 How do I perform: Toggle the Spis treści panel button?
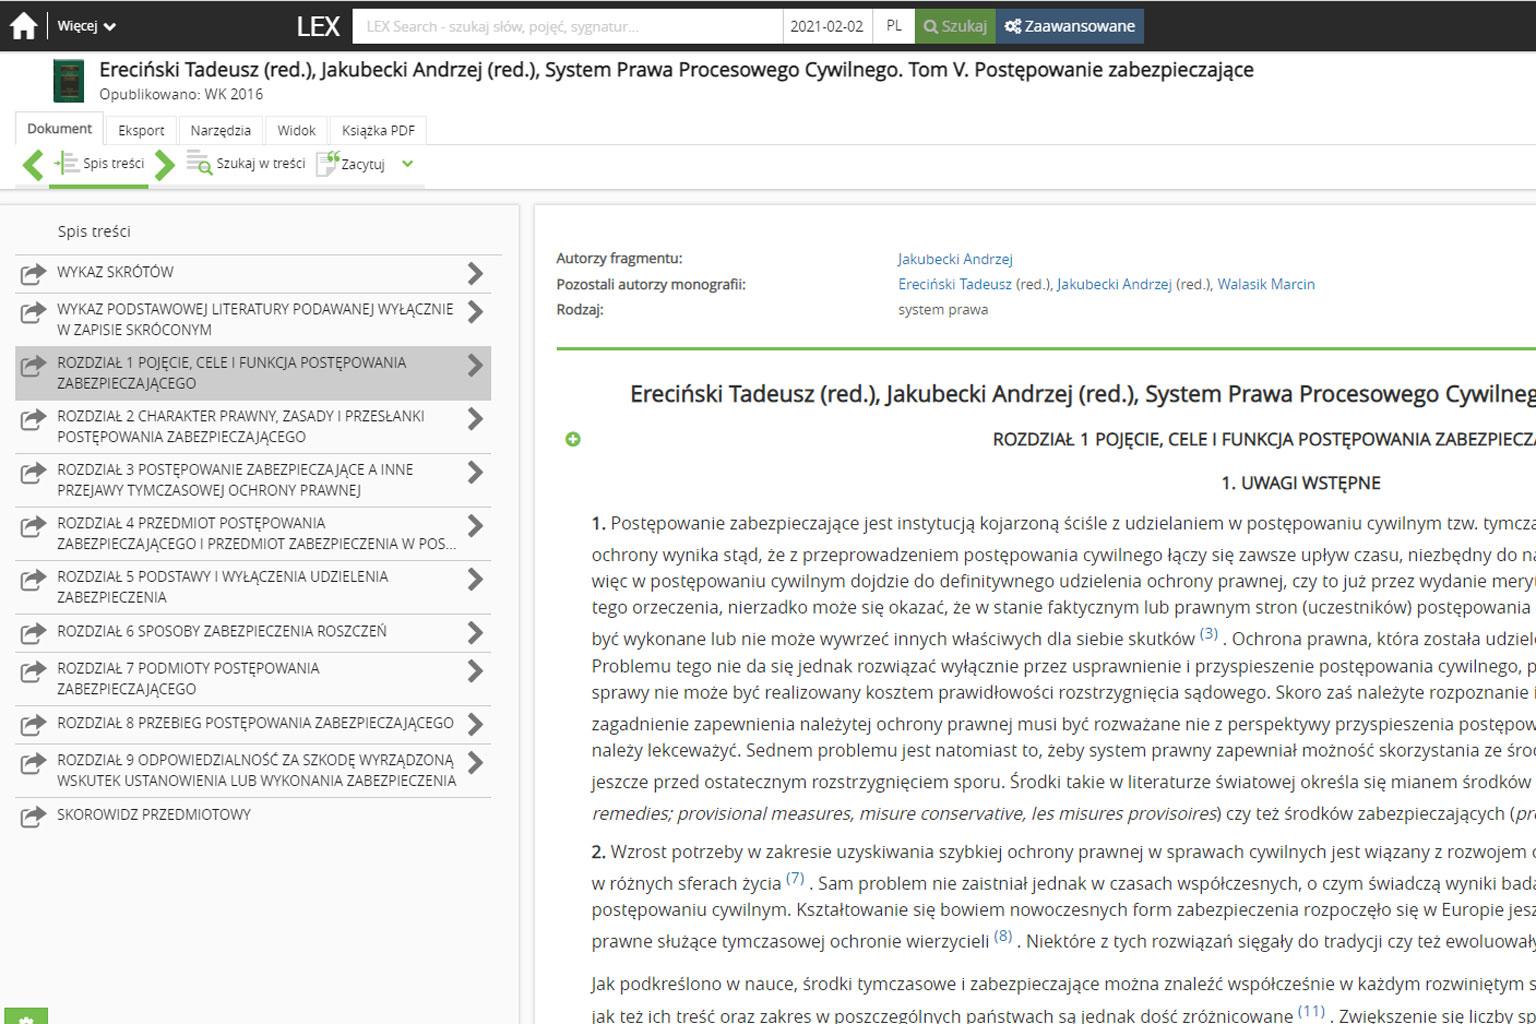(99, 164)
